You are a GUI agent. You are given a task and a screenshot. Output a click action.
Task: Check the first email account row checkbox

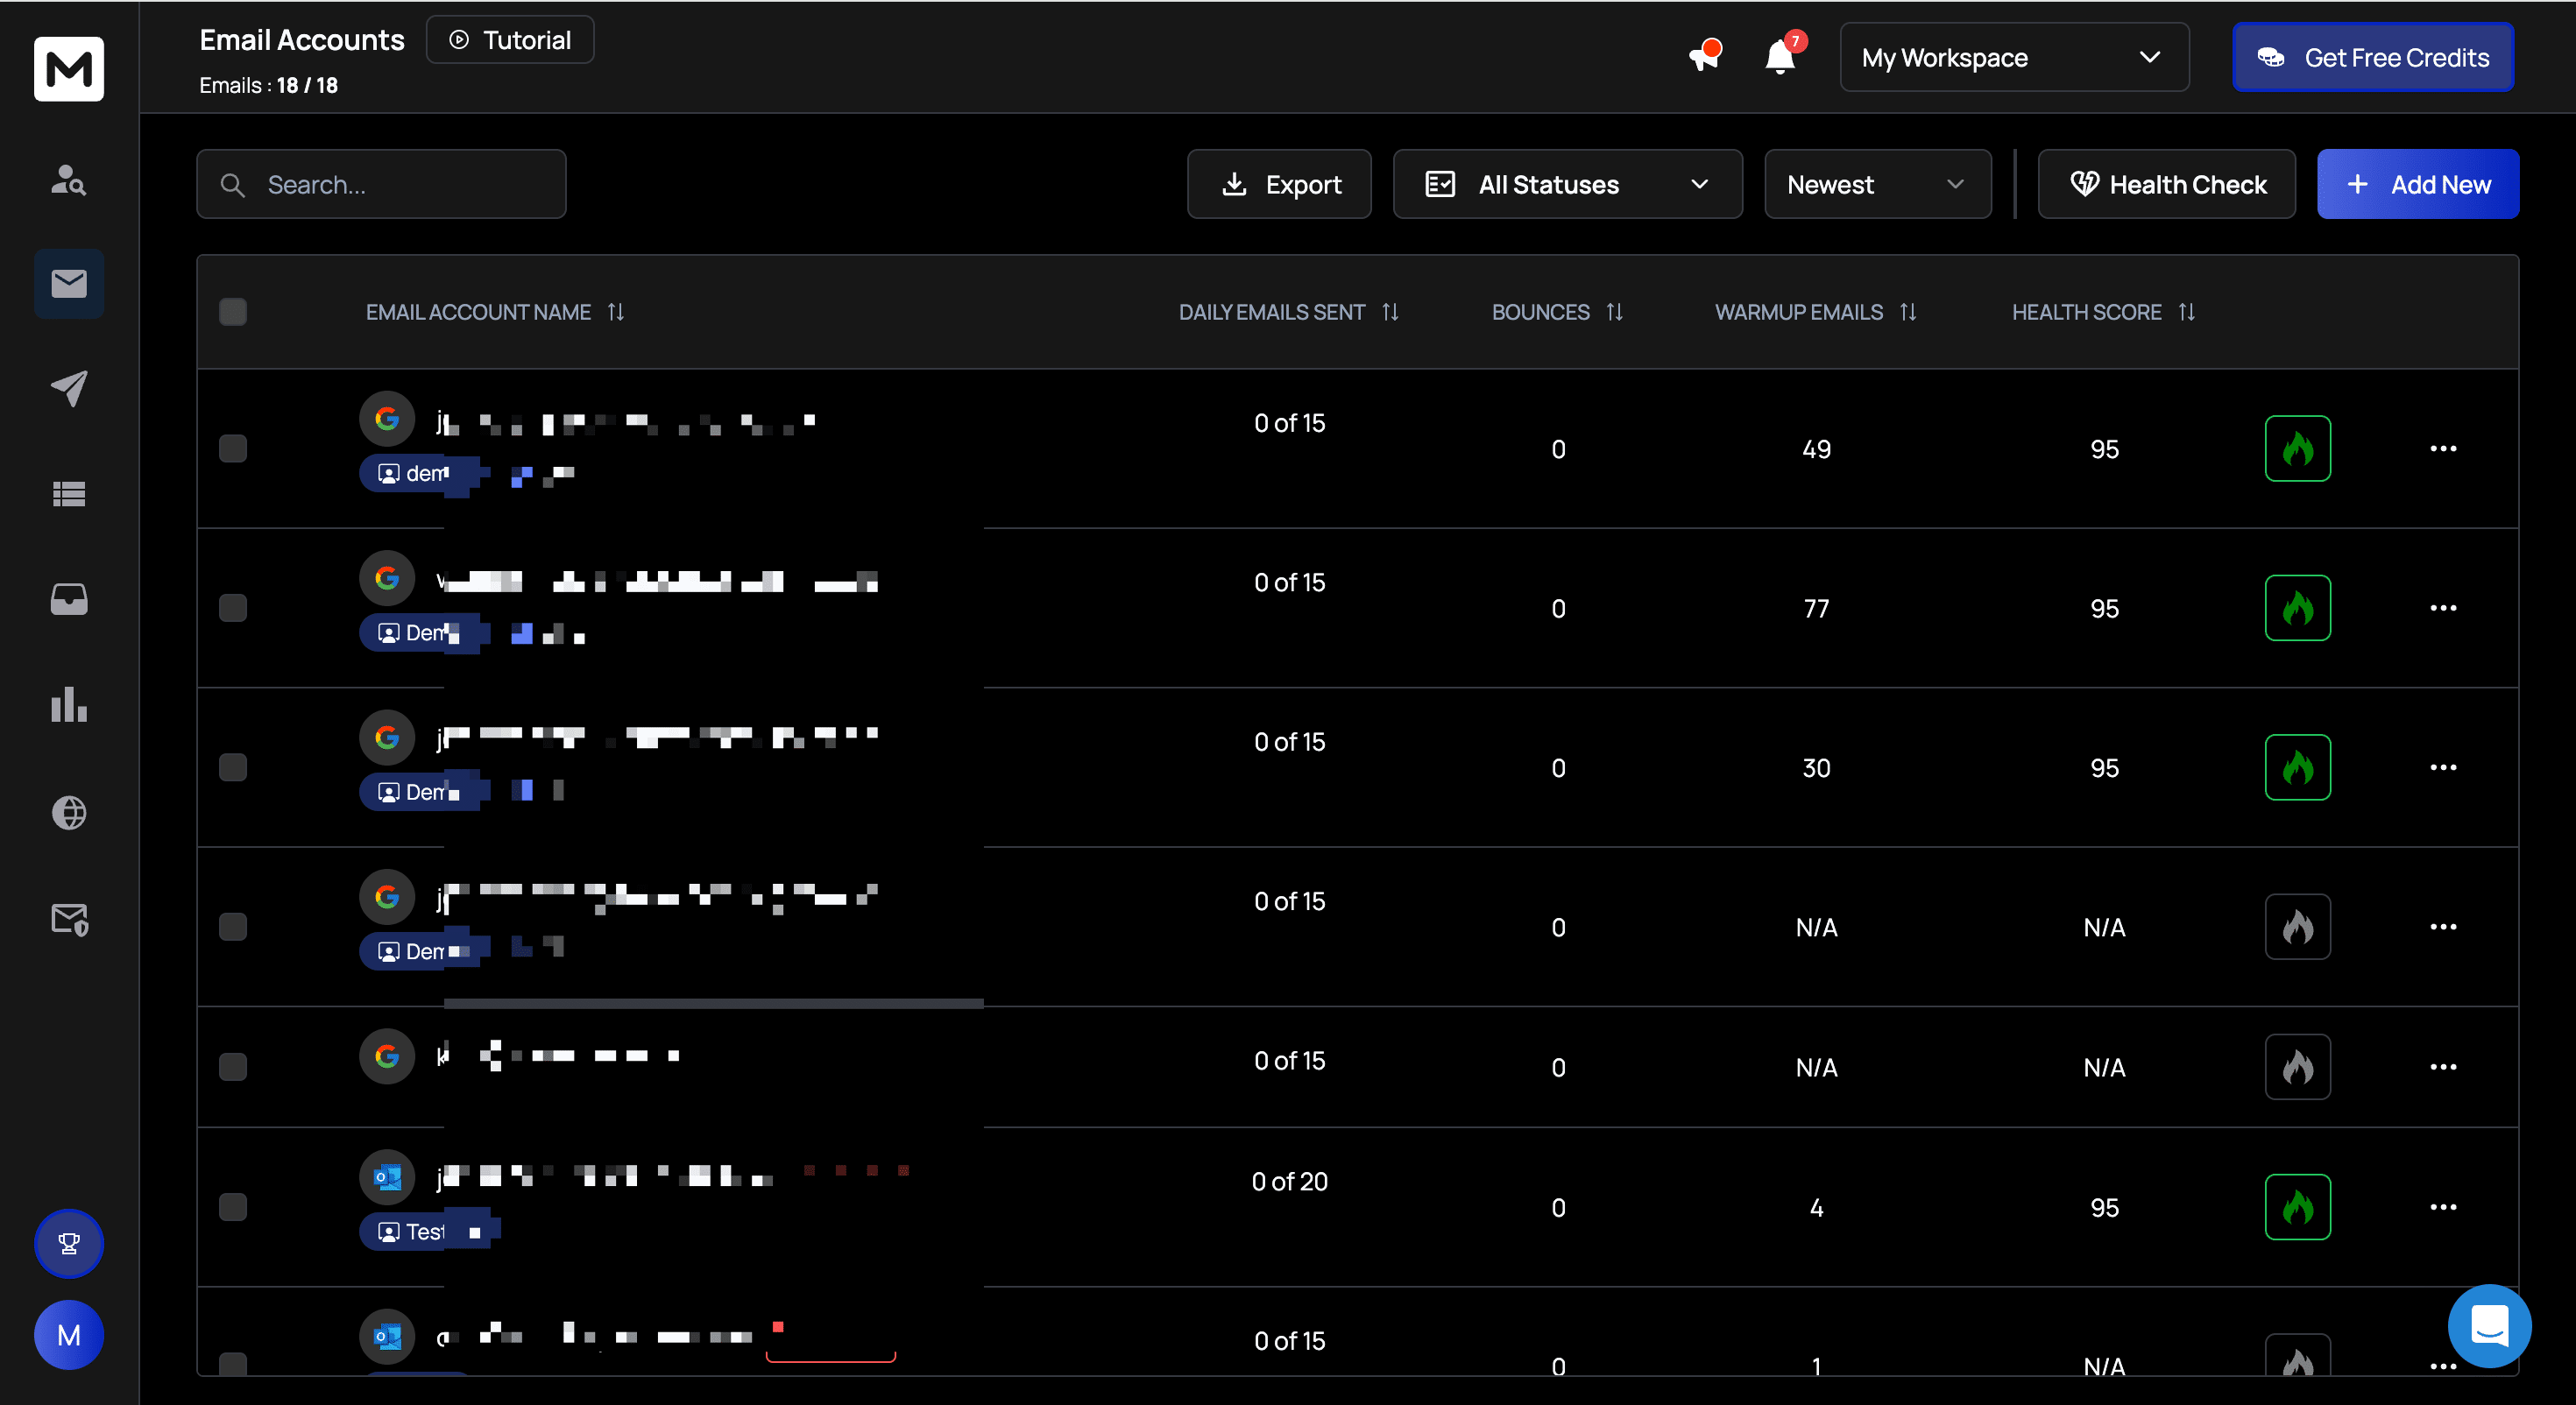(x=233, y=448)
